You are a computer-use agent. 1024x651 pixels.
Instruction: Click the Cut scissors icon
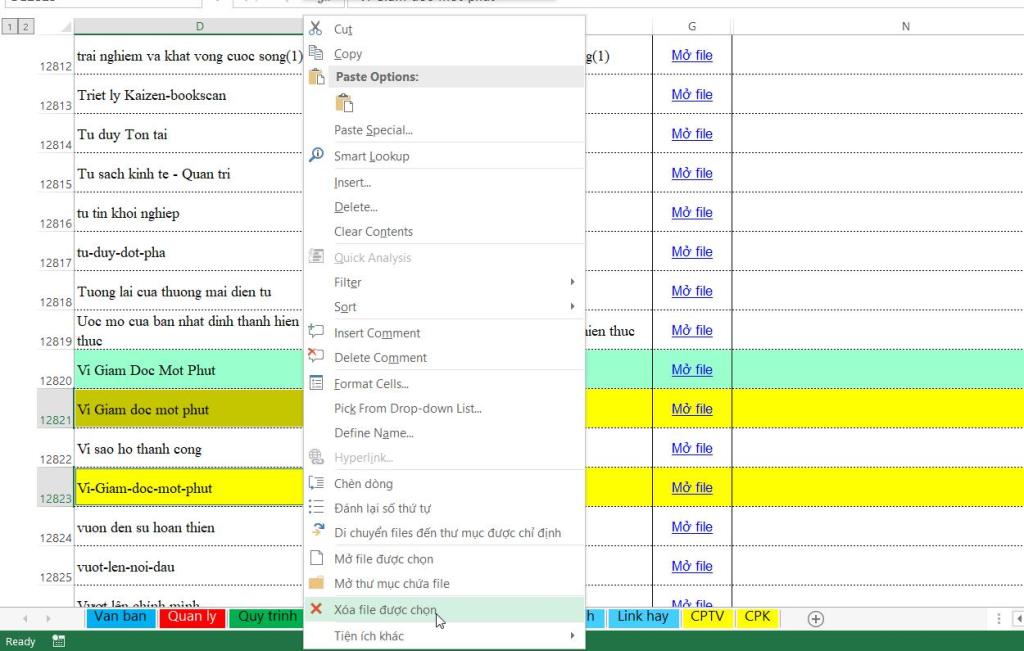317,29
